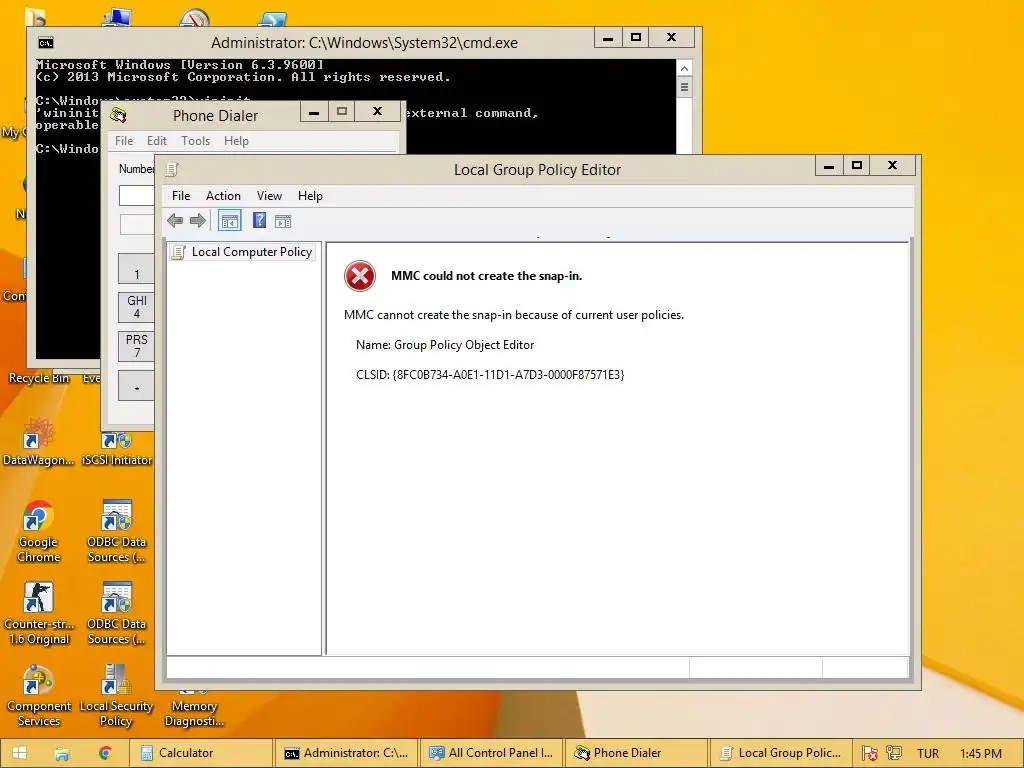This screenshot has height=768, width=1024.
Task: Open File menu in Local Group Policy Editor
Action: (181, 196)
